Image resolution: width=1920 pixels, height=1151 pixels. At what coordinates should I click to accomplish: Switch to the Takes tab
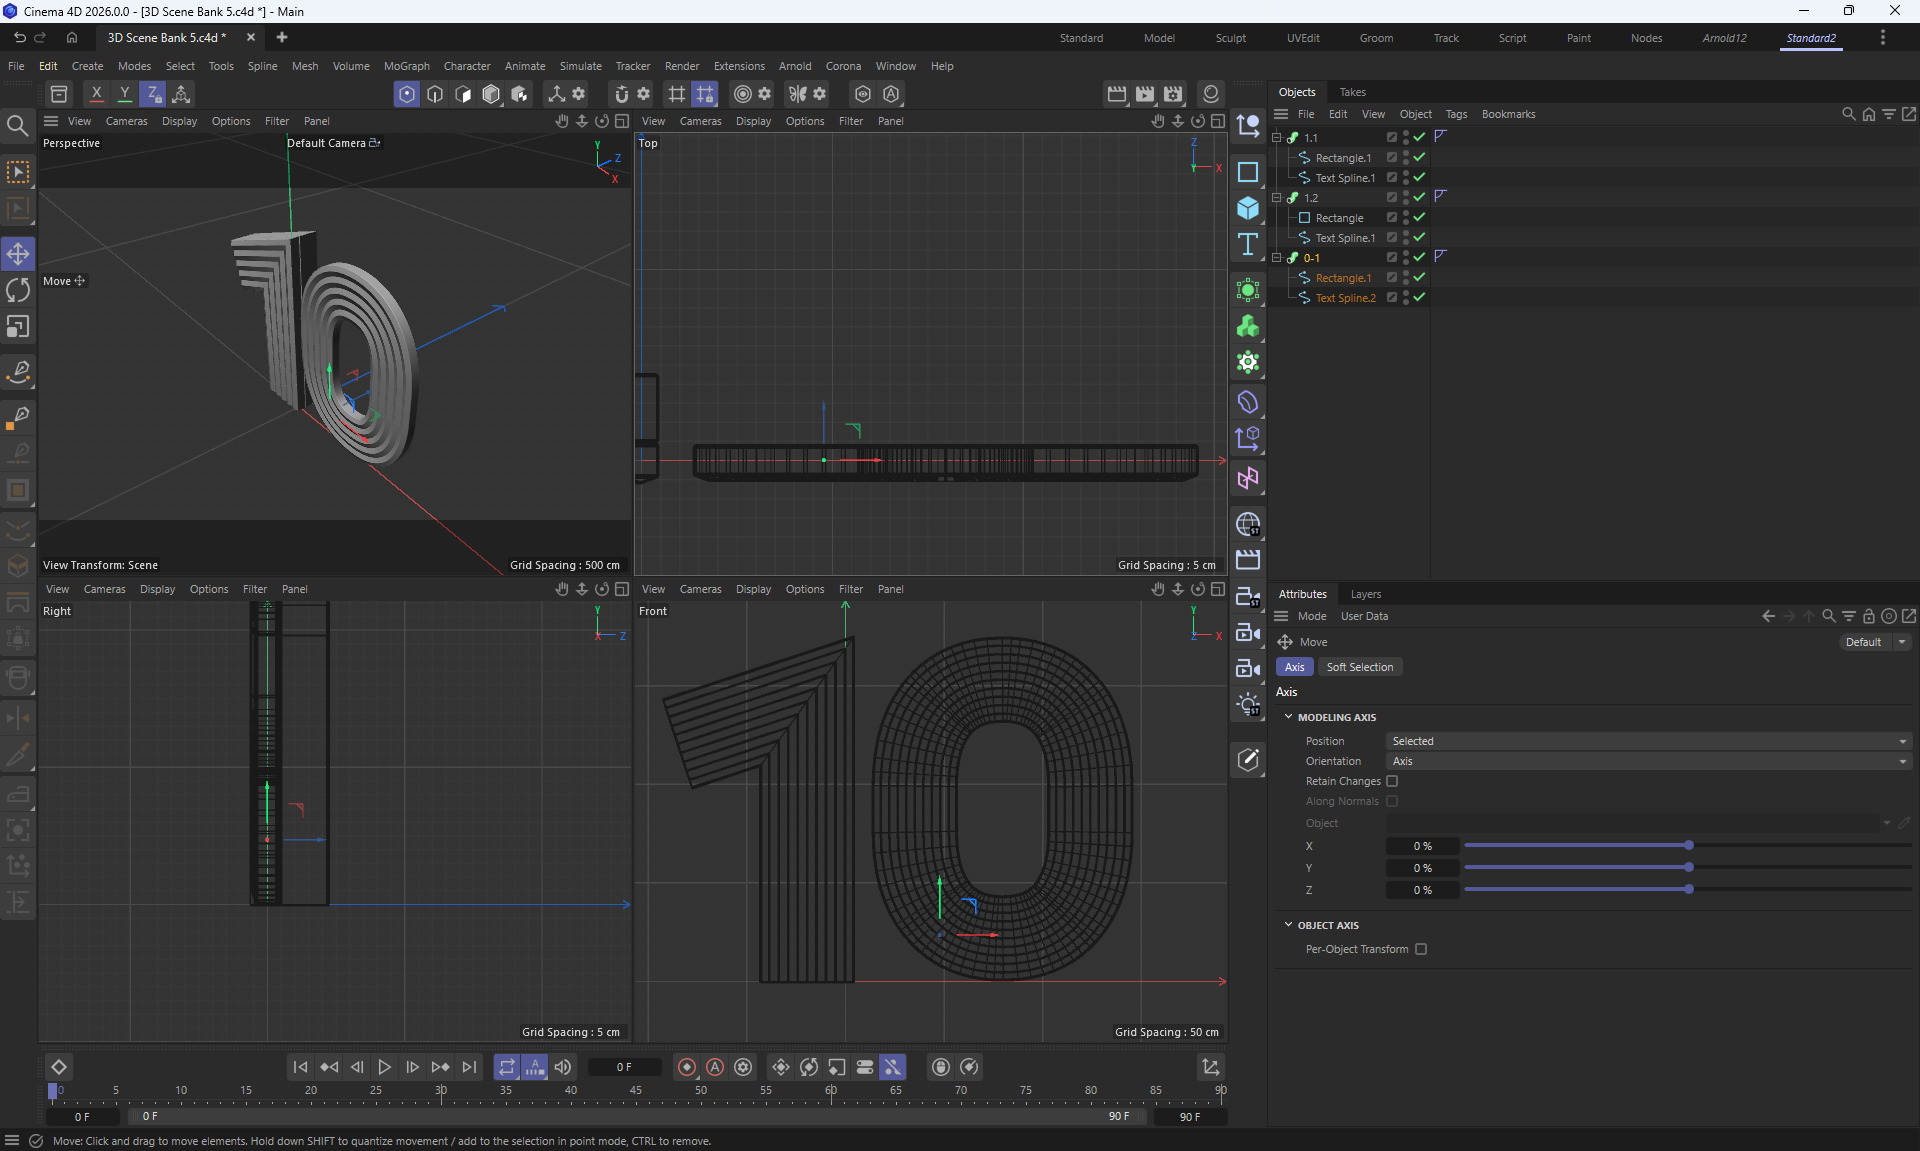(x=1352, y=92)
